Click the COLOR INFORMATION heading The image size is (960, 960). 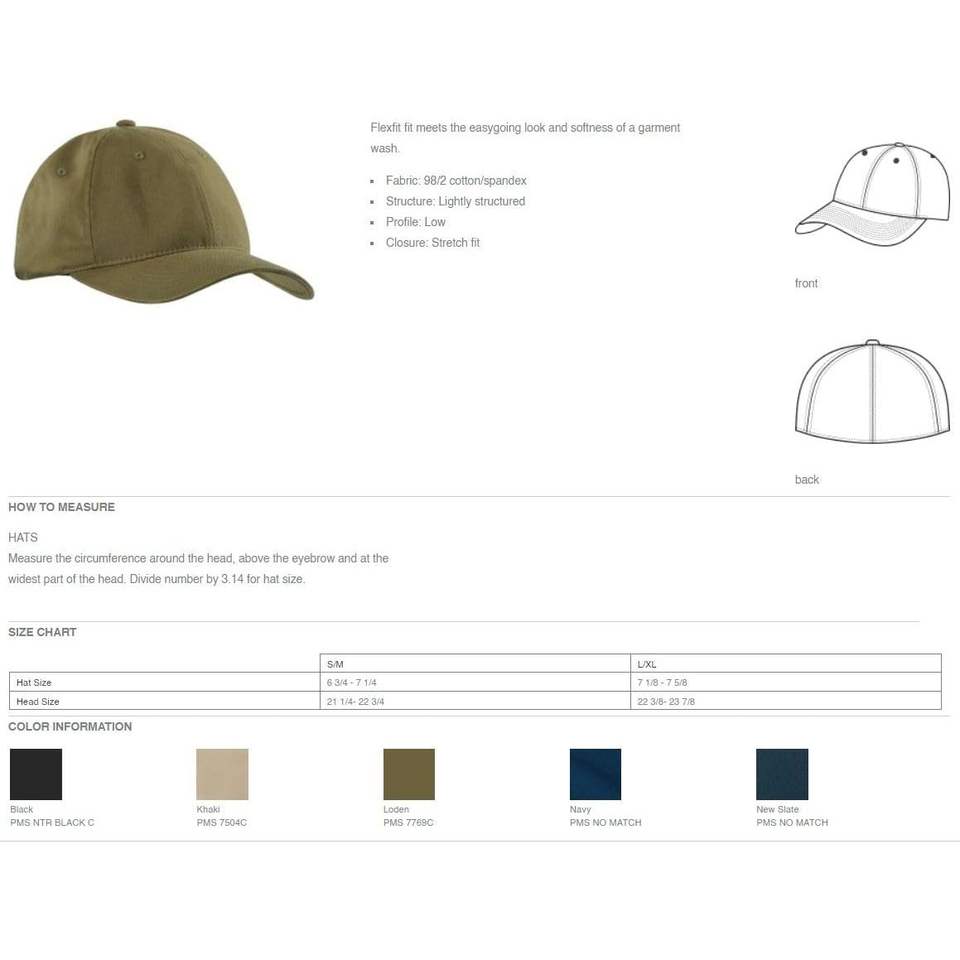click(x=70, y=726)
